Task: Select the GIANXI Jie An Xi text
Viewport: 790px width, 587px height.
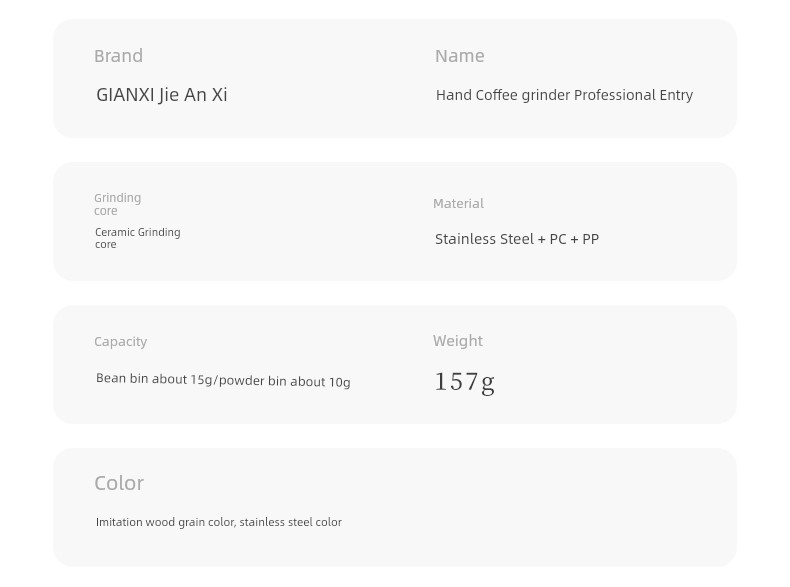Action: (x=162, y=95)
